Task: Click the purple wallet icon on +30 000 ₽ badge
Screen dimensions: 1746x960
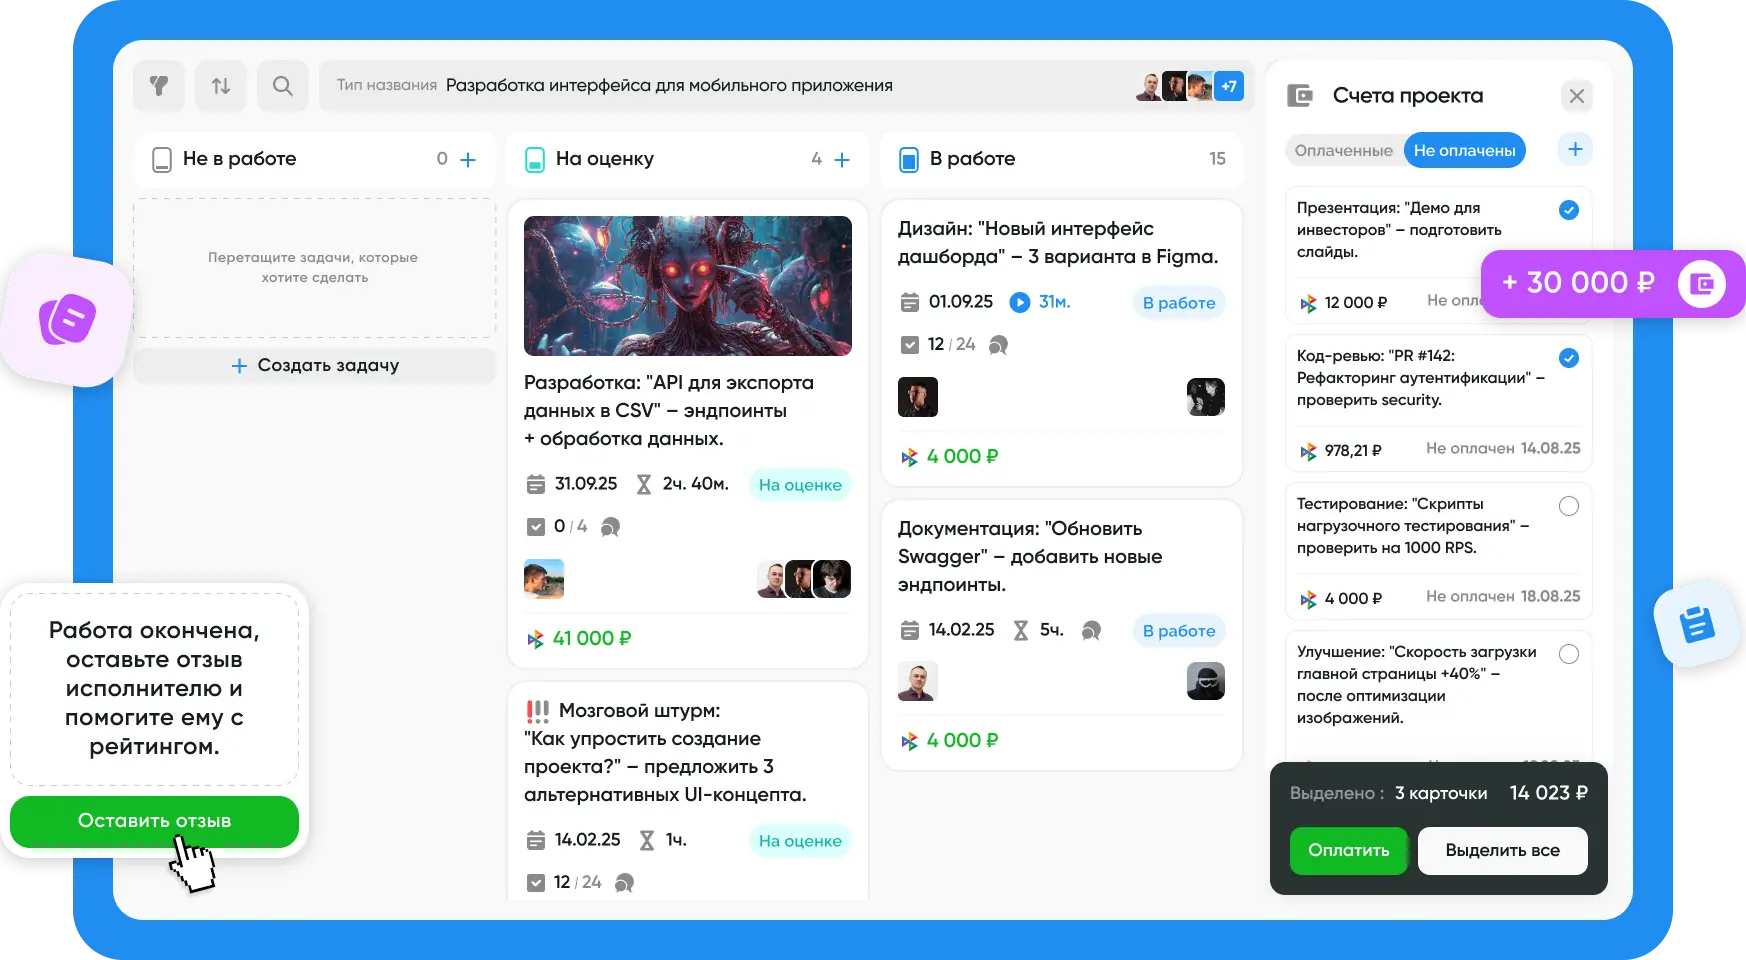Action: point(1701,284)
